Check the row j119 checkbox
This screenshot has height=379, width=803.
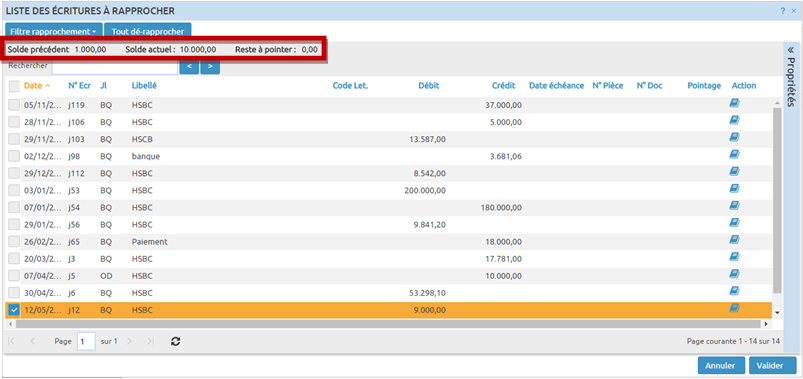14,106
